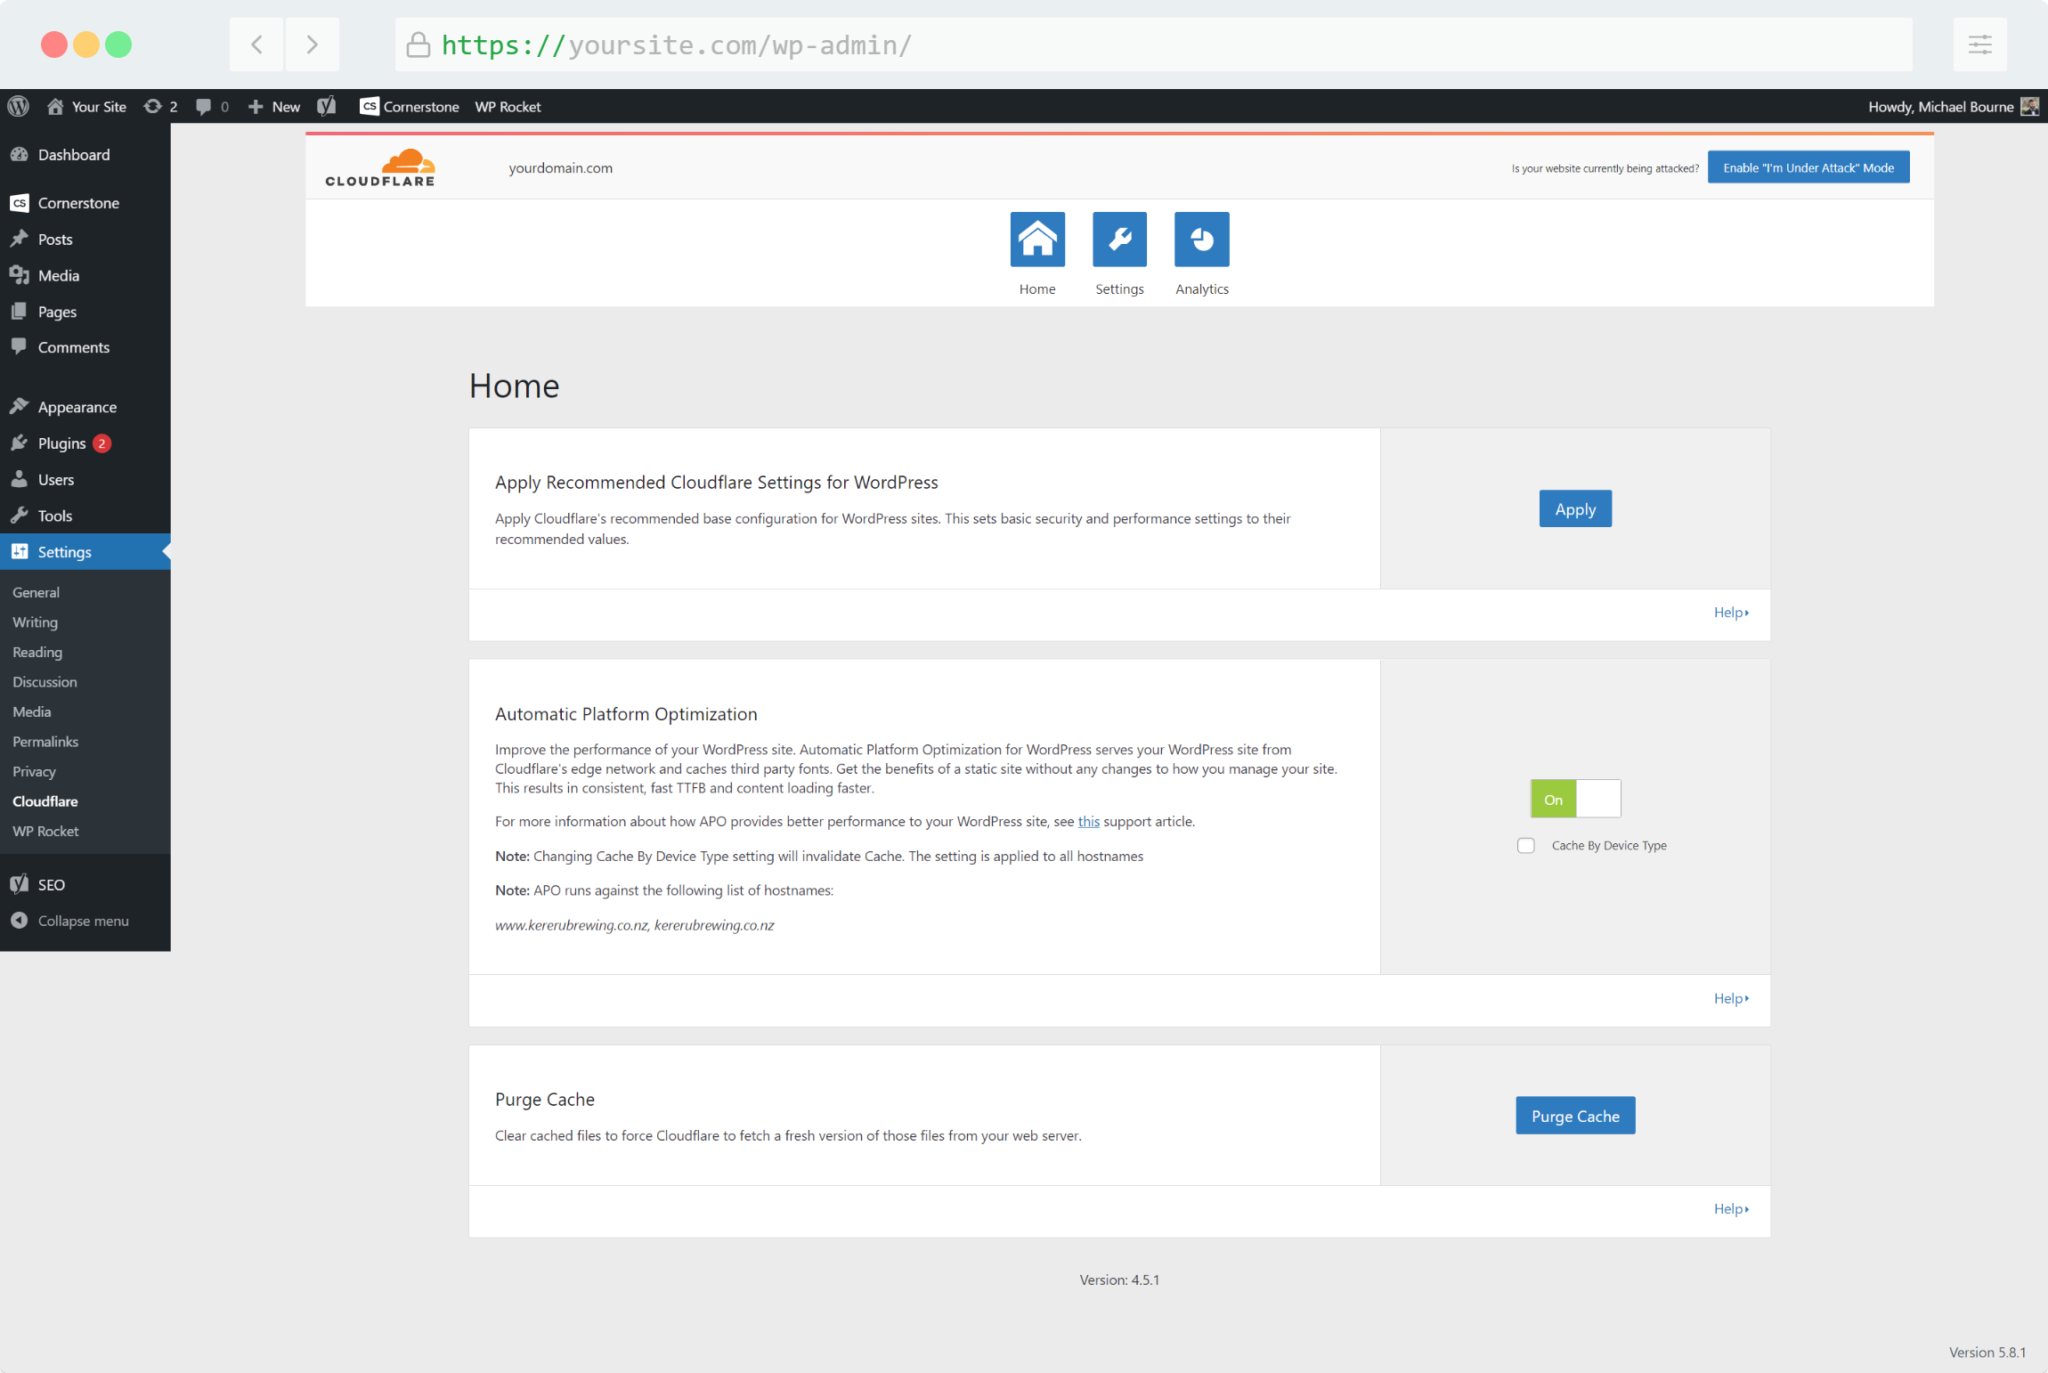Viewport: 2048px width, 1373px height.
Task: Click the WordPress logo in admin bar
Action: pos(18,106)
